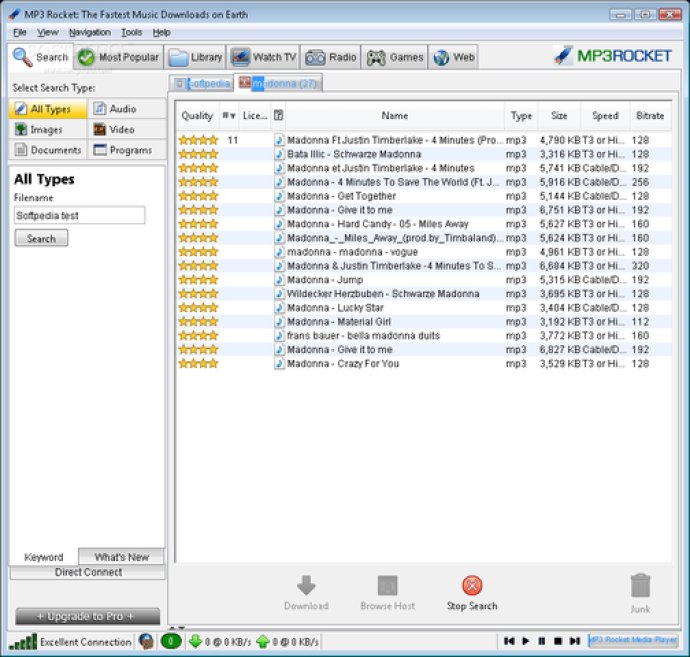Viewport: 690px width, 657px height.
Task: Click the MP3 Rocket Media Player progress bar
Action: coord(633,640)
